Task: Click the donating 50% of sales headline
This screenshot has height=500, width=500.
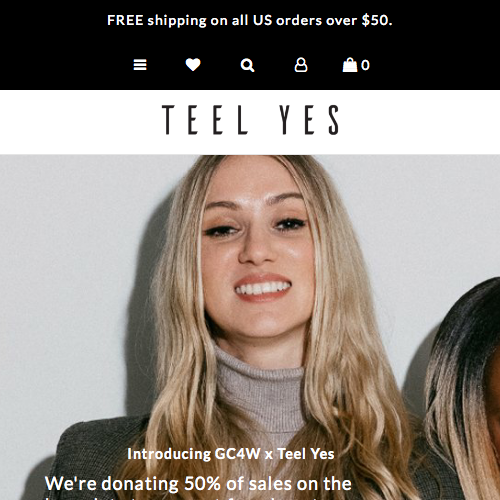Action: tap(198, 484)
